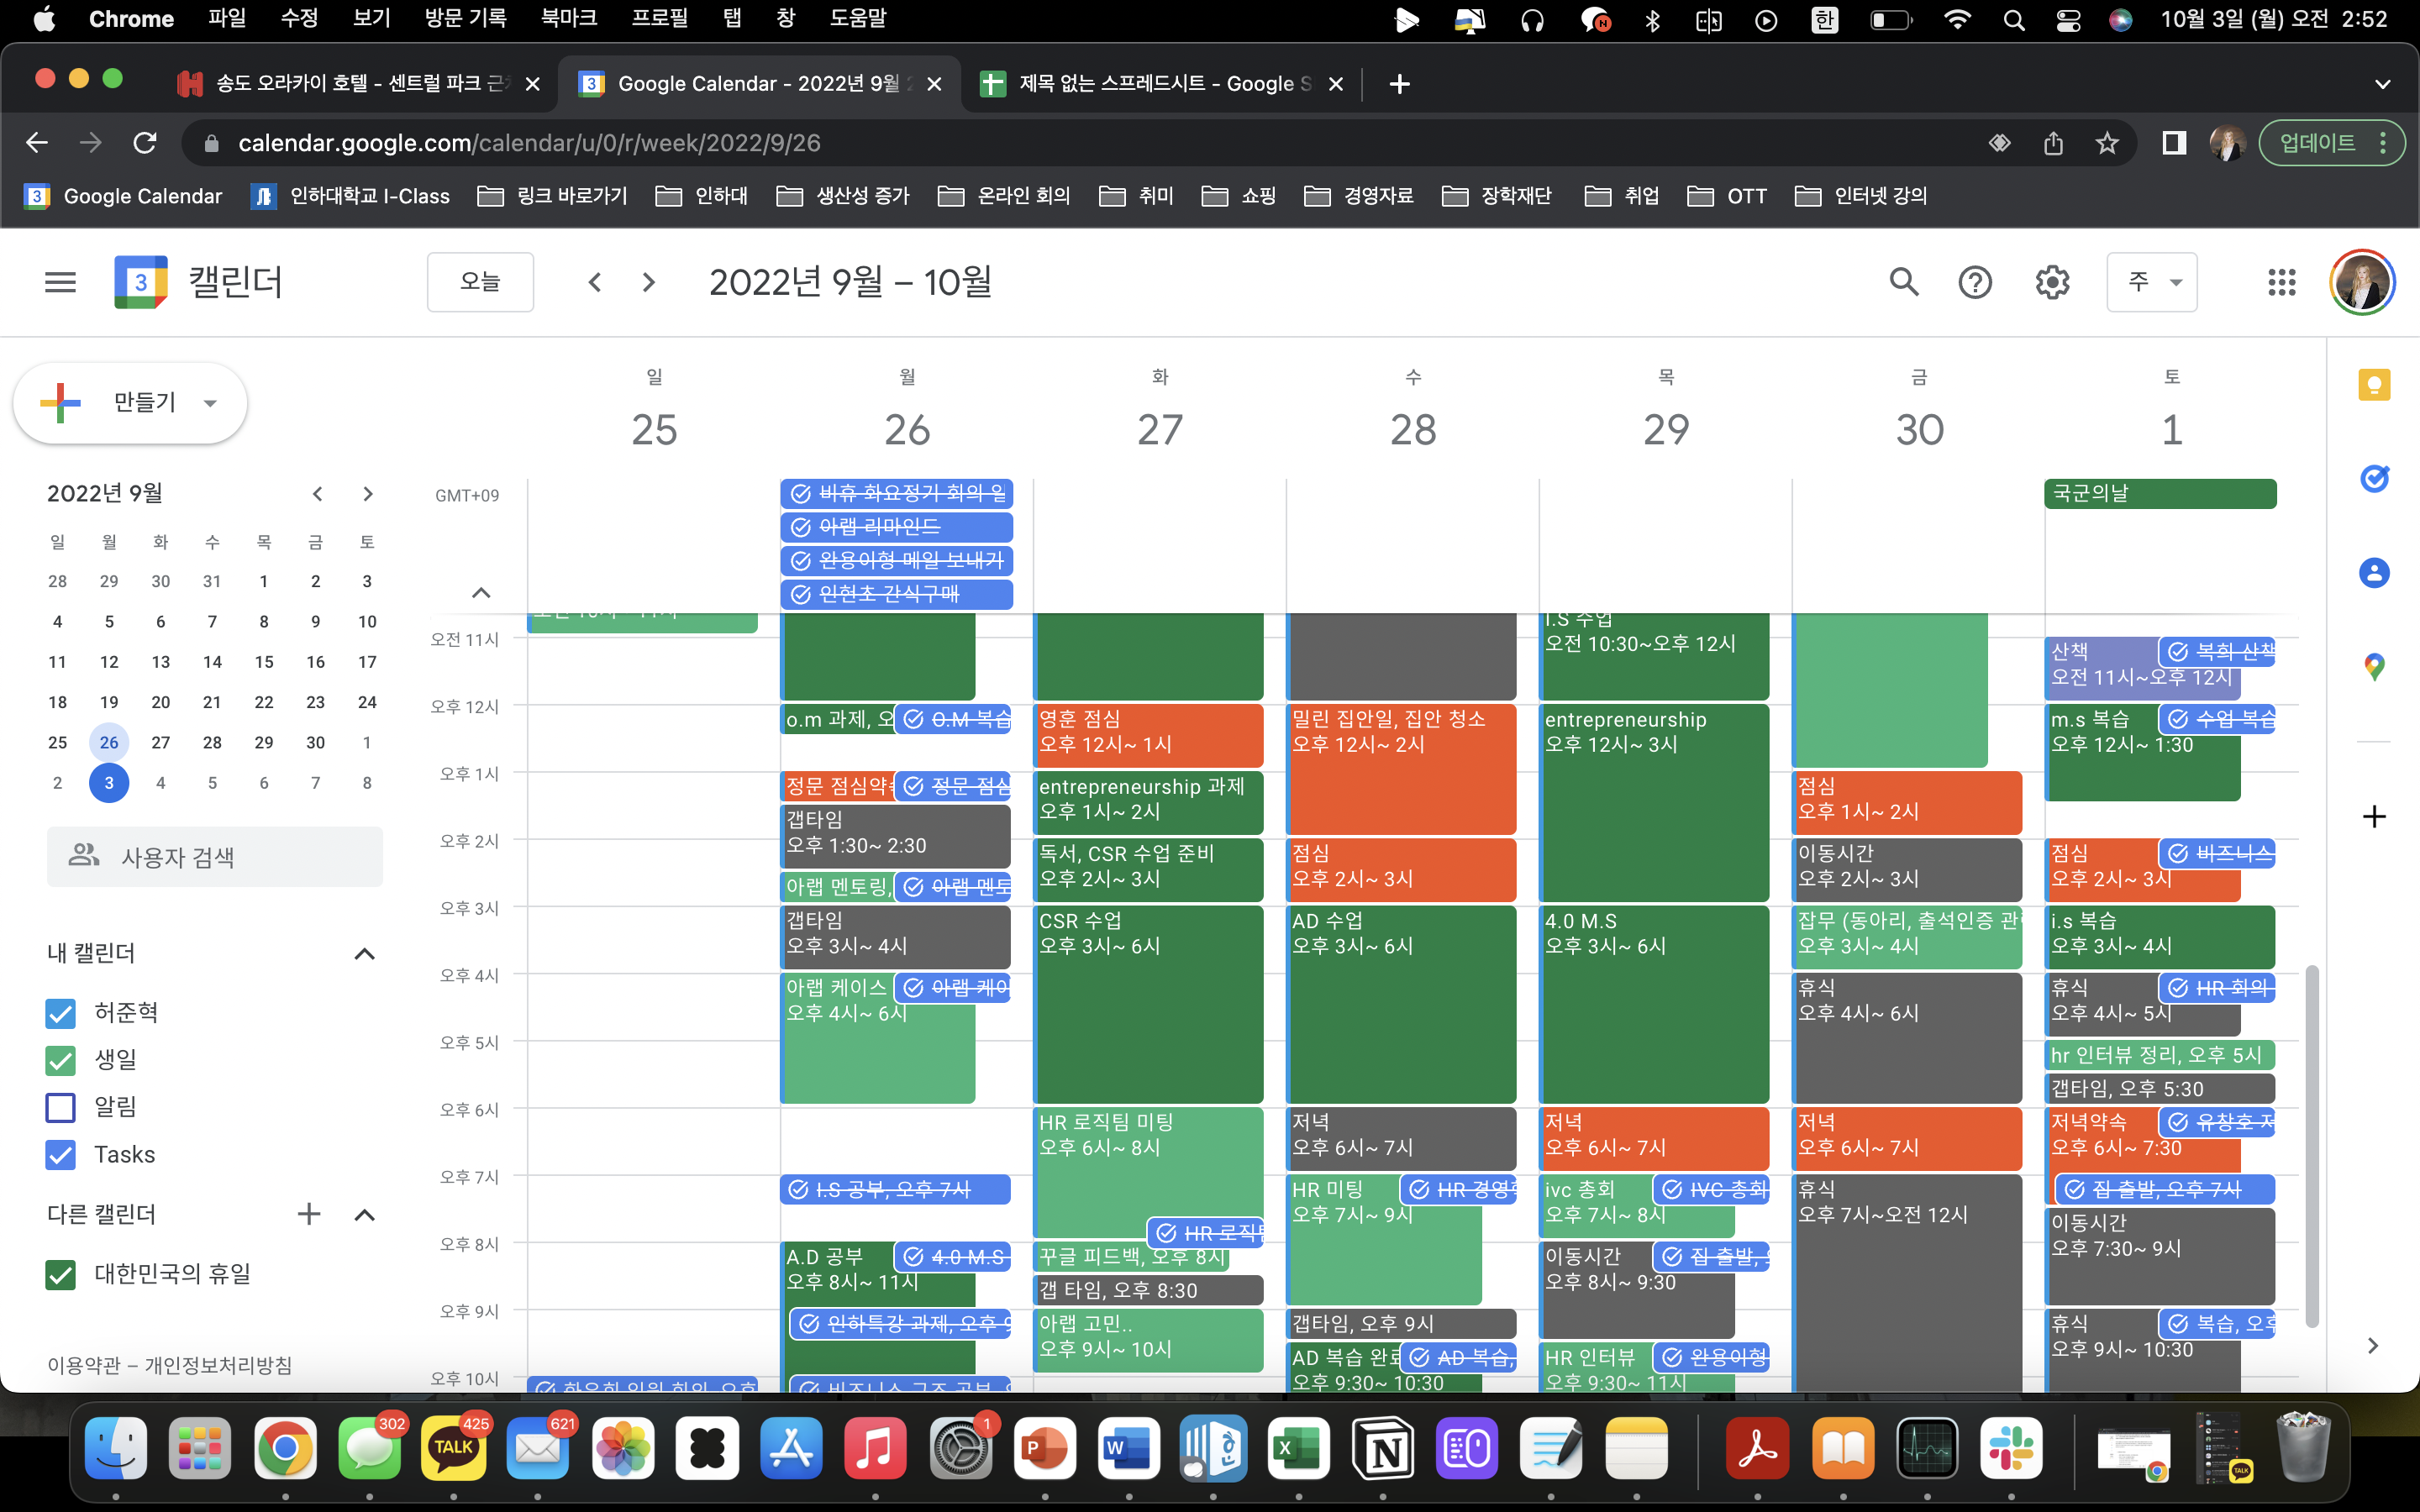Viewport: 2420px width, 1512px height.
Task: Switch to 제목 없는 스프레드시트 tab
Action: tap(1163, 84)
